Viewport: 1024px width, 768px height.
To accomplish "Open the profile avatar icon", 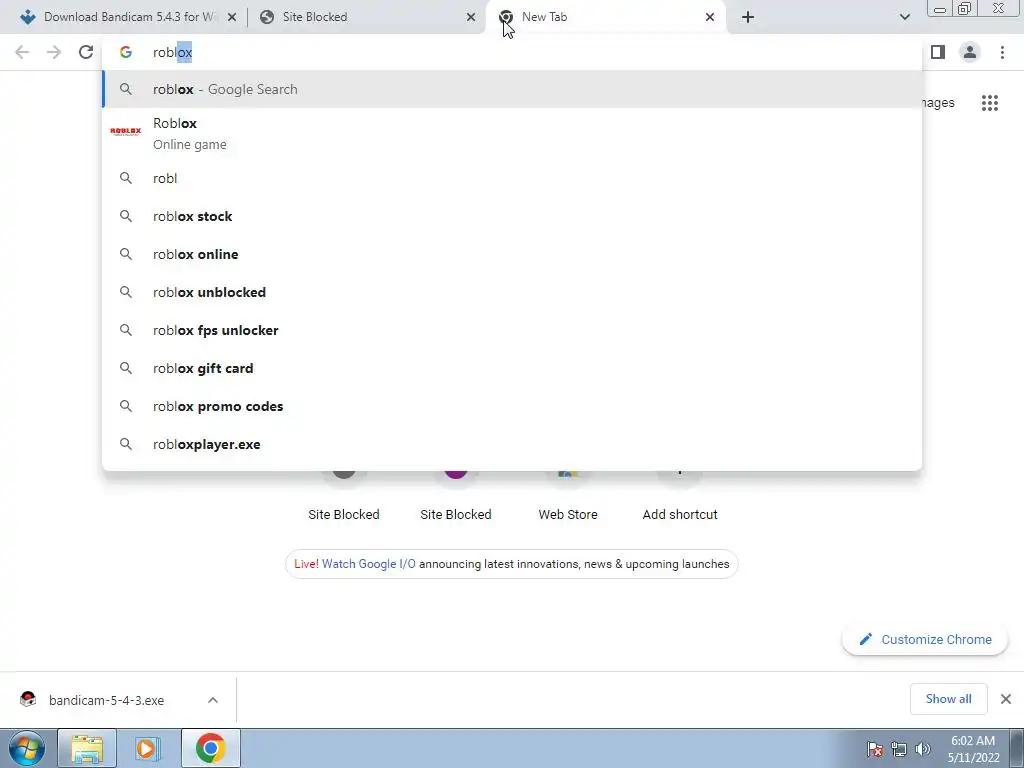I will pyautogui.click(x=970, y=52).
